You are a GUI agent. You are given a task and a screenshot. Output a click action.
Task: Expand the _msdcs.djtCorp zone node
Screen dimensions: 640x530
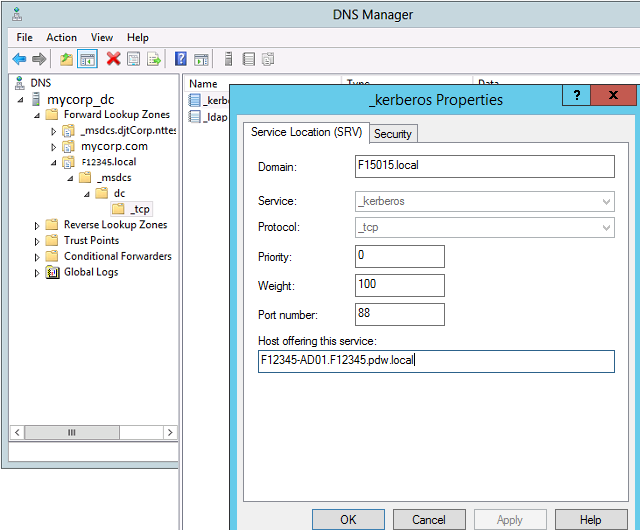coord(53,131)
